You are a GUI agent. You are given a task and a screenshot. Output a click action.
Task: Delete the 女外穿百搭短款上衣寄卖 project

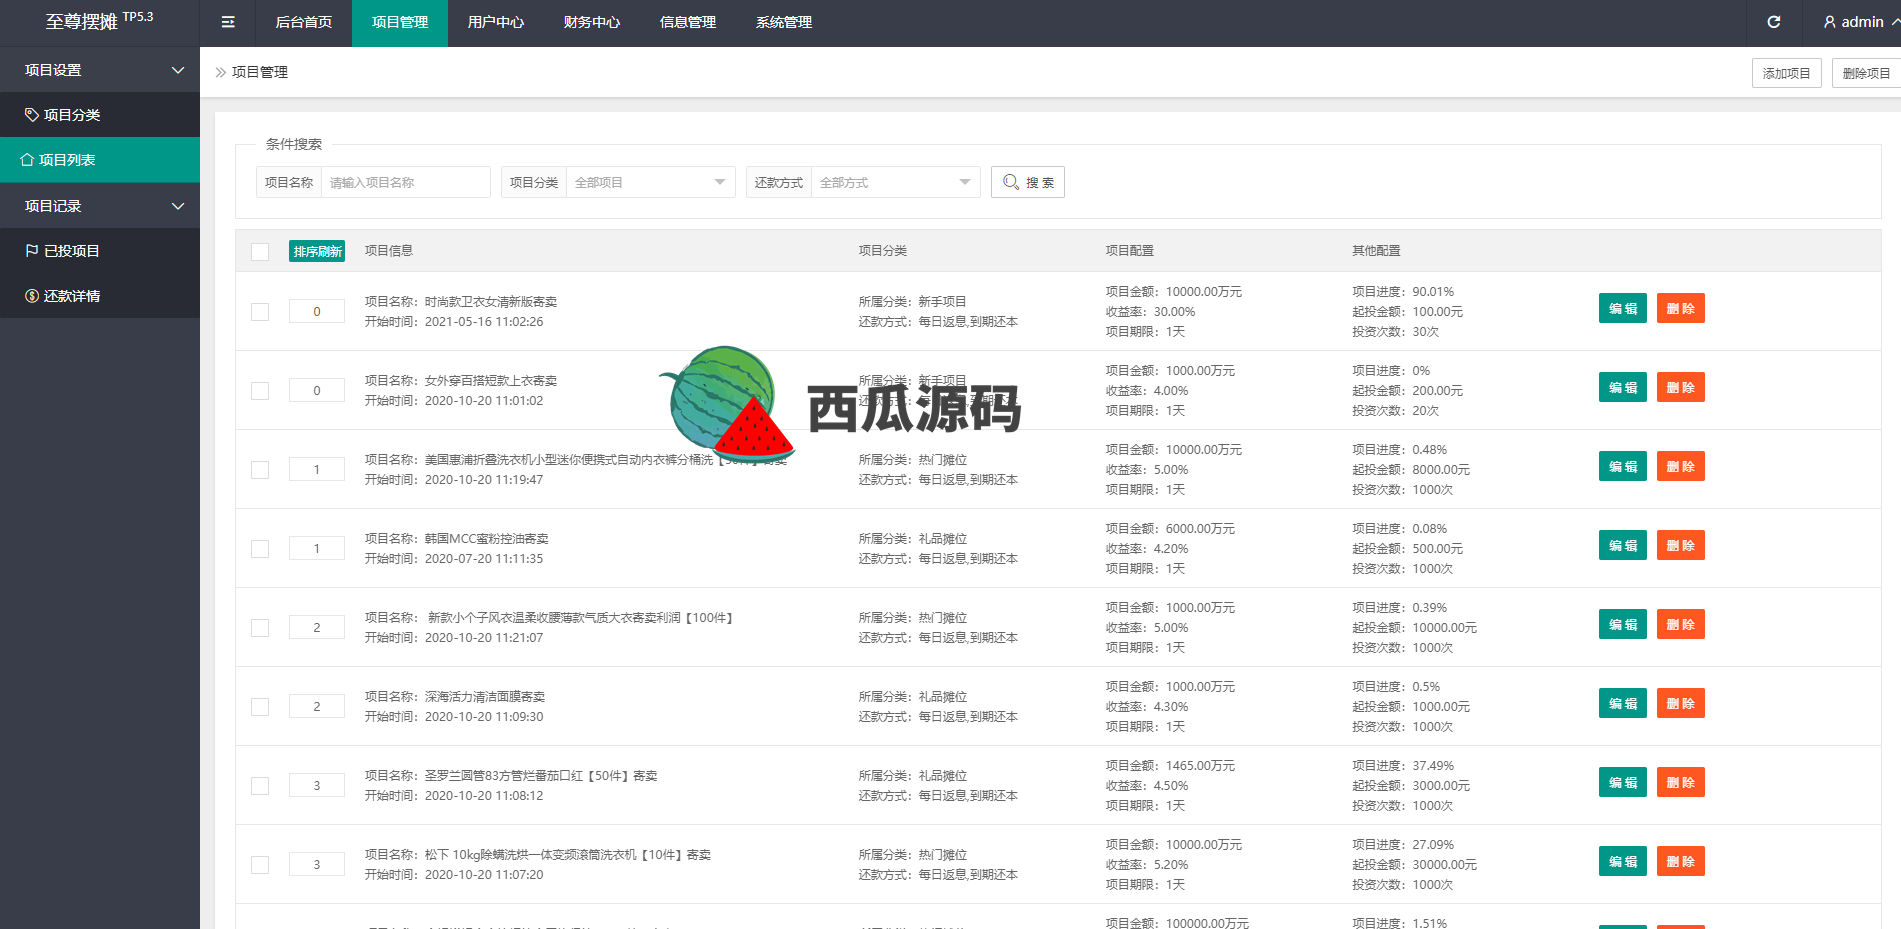click(x=1681, y=387)
